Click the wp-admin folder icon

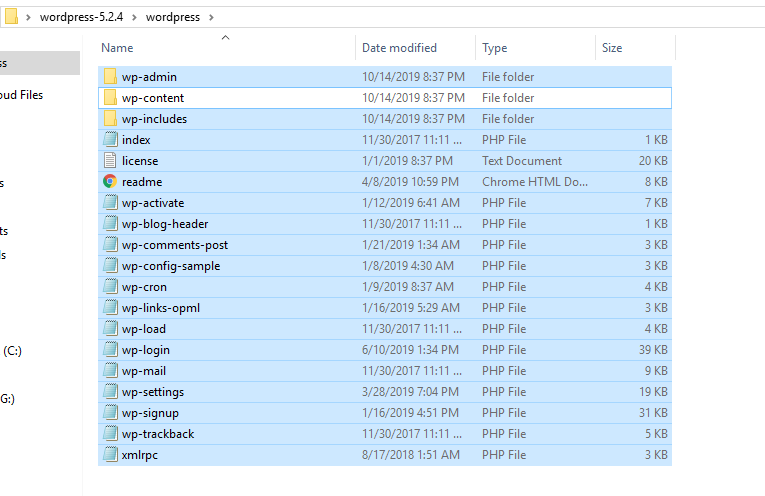[x=110, y=77]
